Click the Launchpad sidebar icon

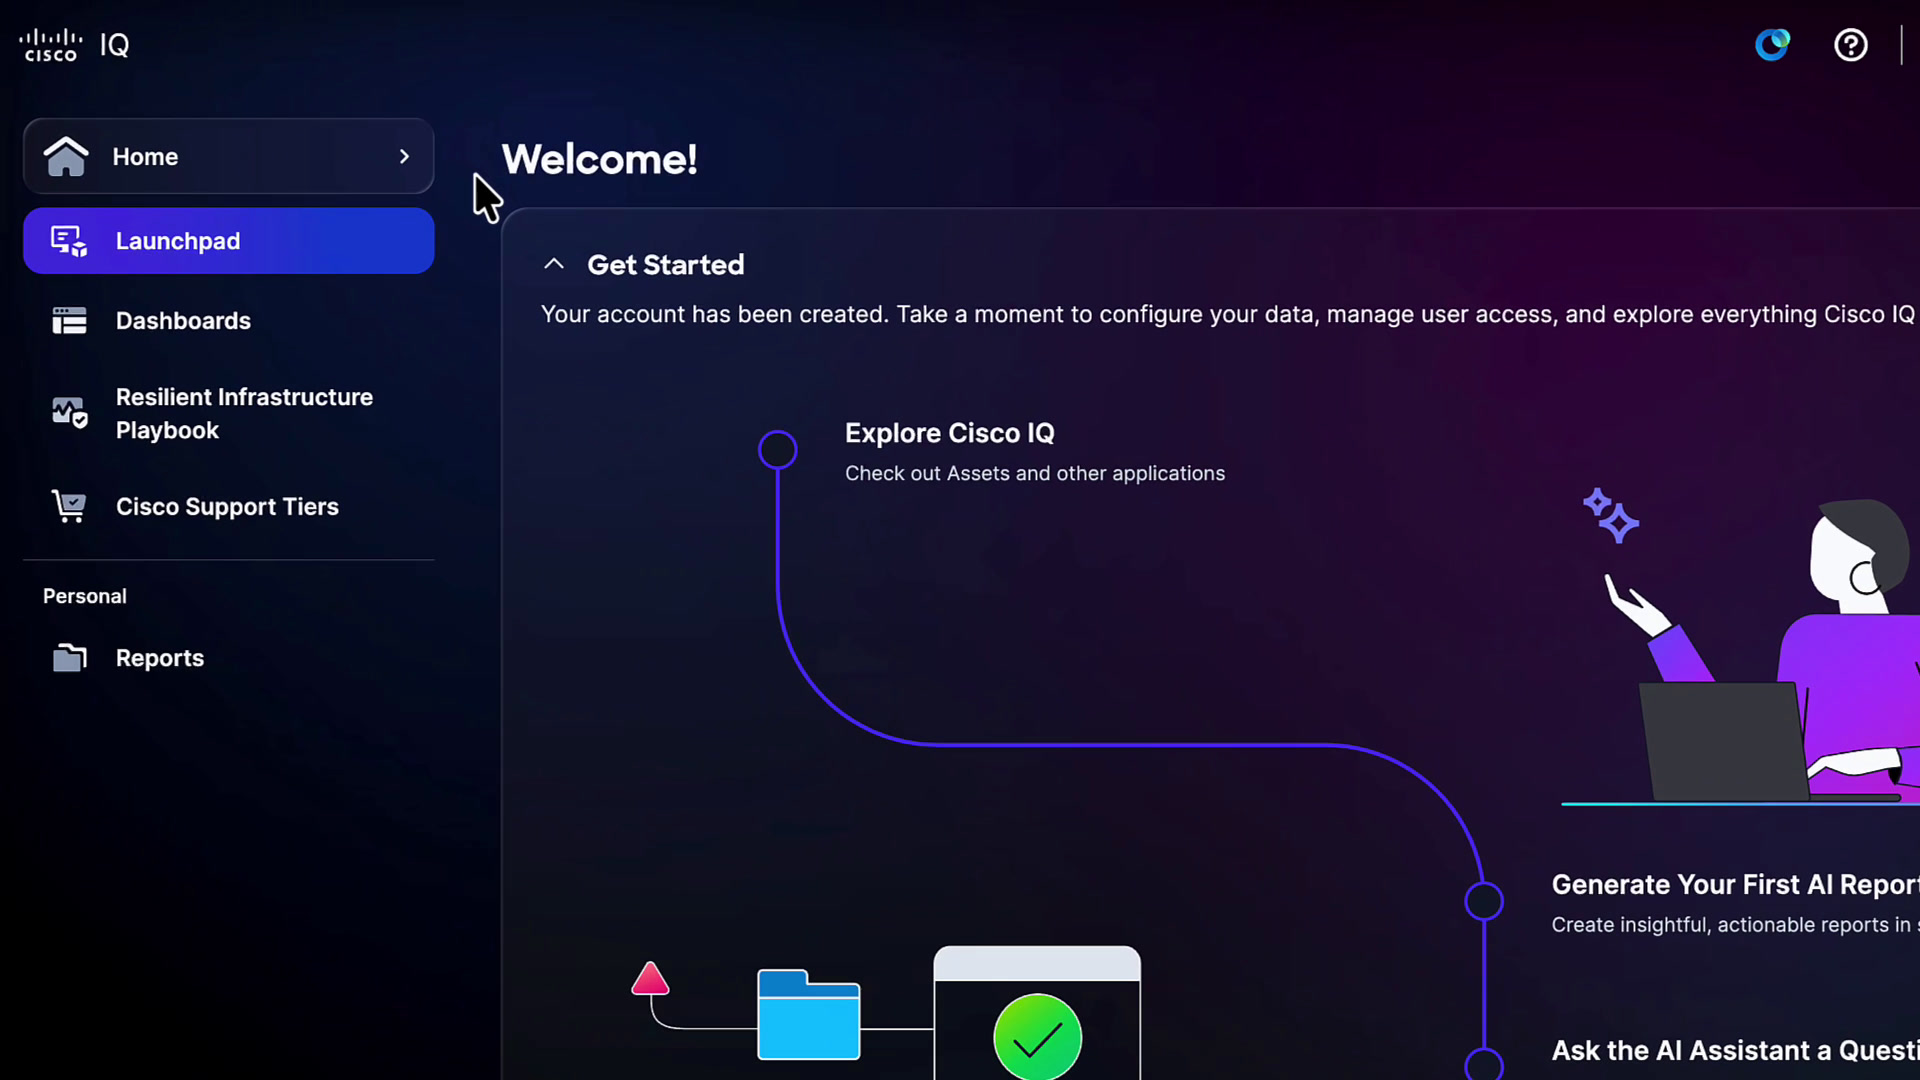click(x=69, y=241)
